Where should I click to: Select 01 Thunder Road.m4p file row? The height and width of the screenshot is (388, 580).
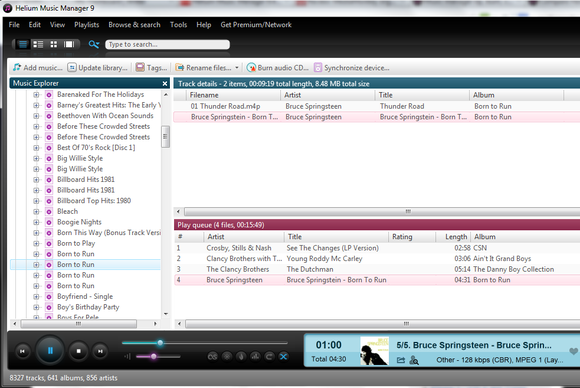[x=377, y=106]
